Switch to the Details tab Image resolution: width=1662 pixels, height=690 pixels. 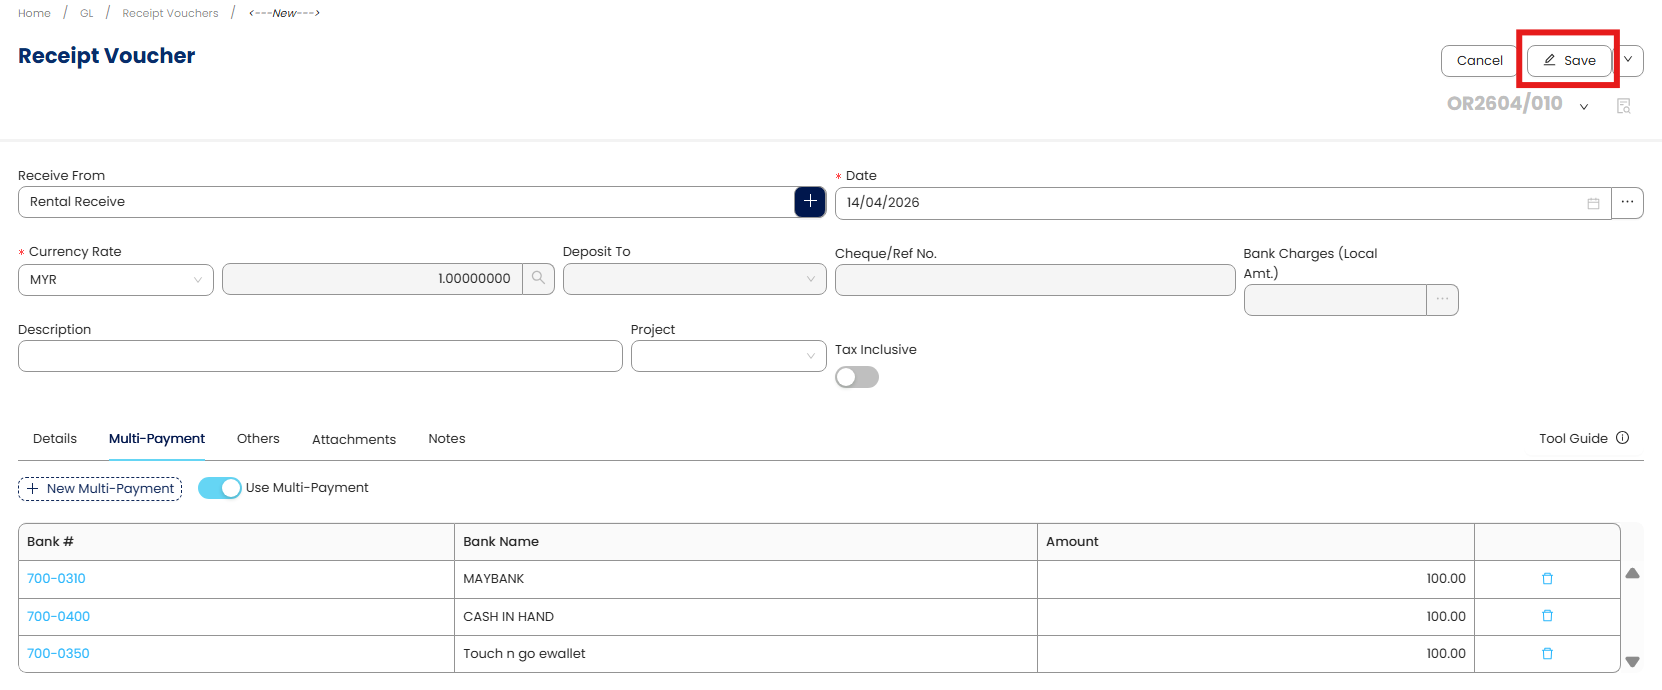[55, 439]
